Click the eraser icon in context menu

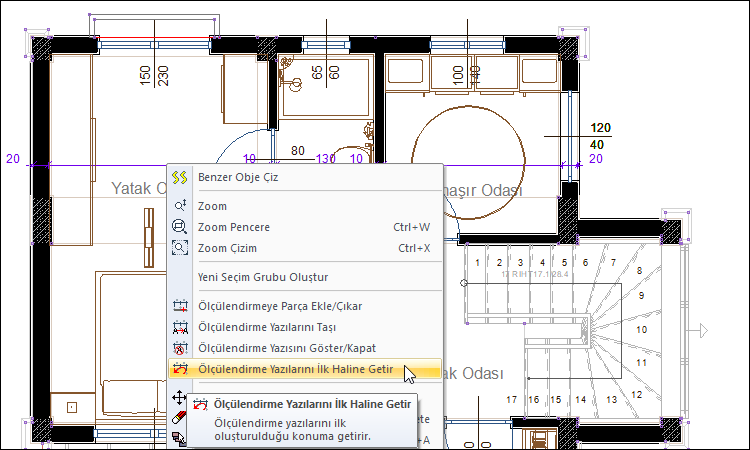tap(180, 416)
